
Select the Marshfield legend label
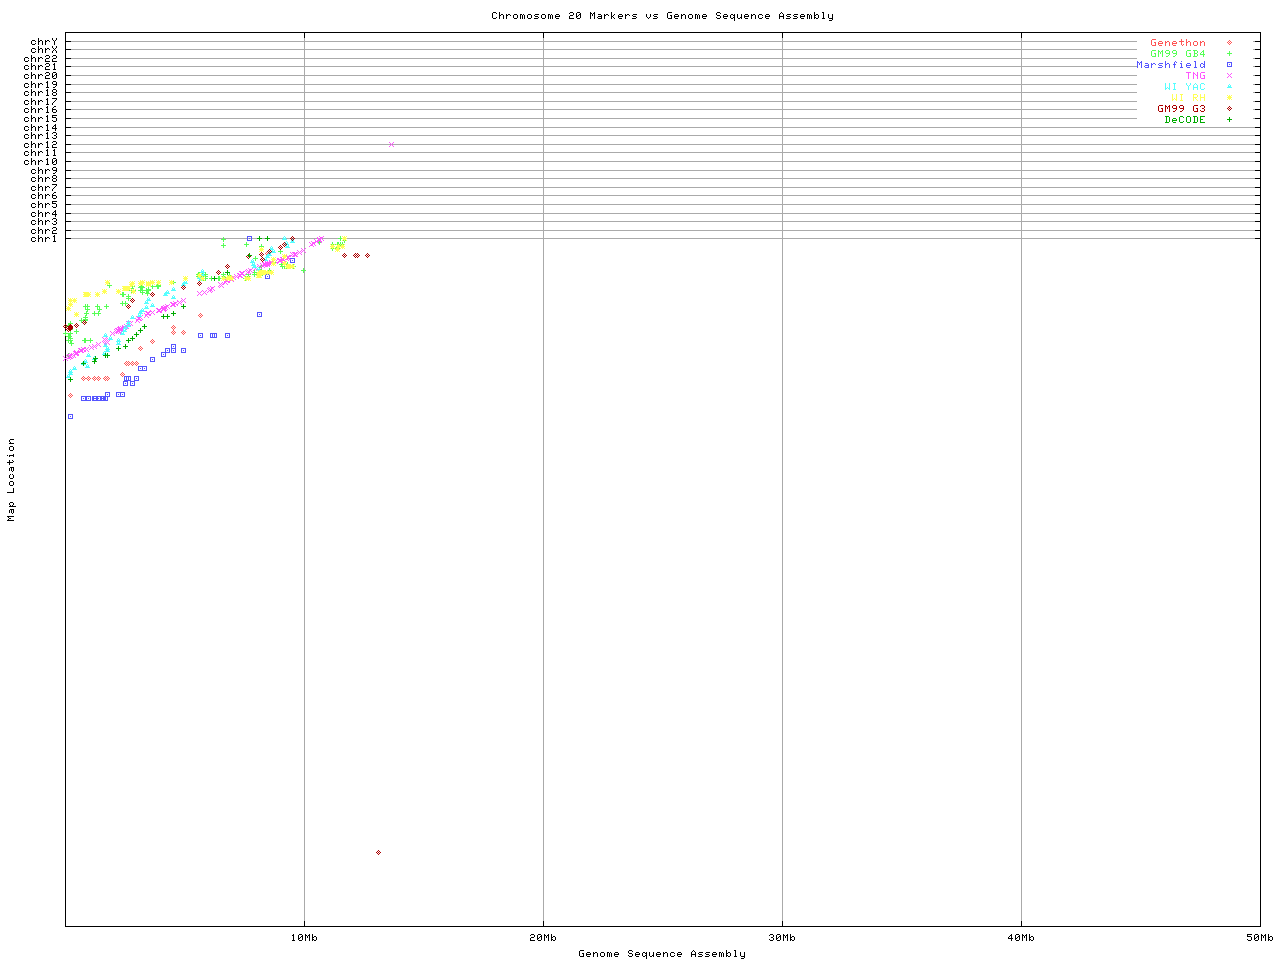coord(1170,65)
